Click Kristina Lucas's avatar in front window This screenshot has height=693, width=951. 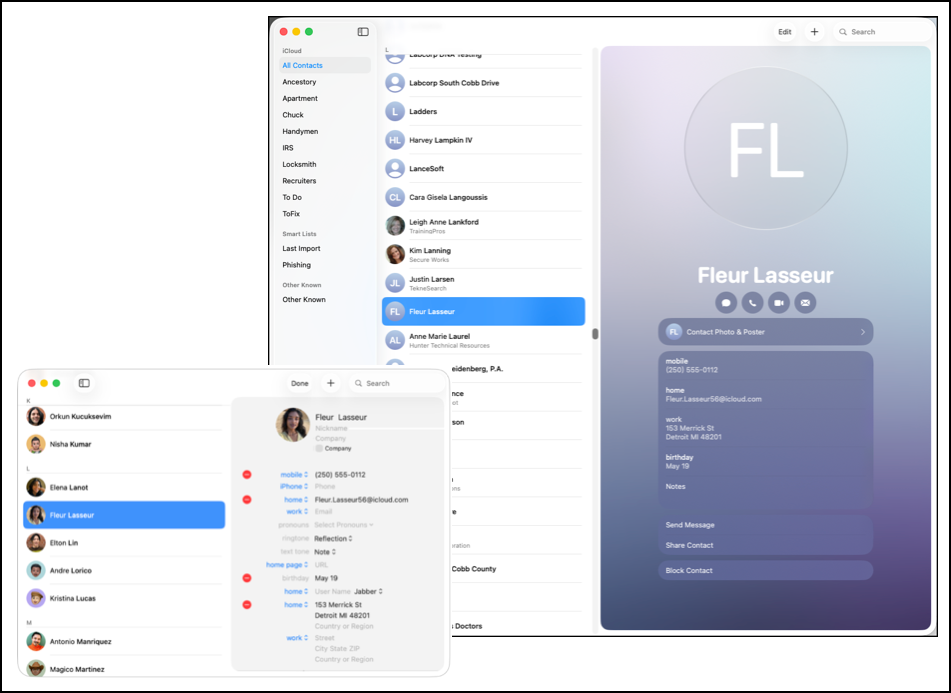(x=36, y=598)
